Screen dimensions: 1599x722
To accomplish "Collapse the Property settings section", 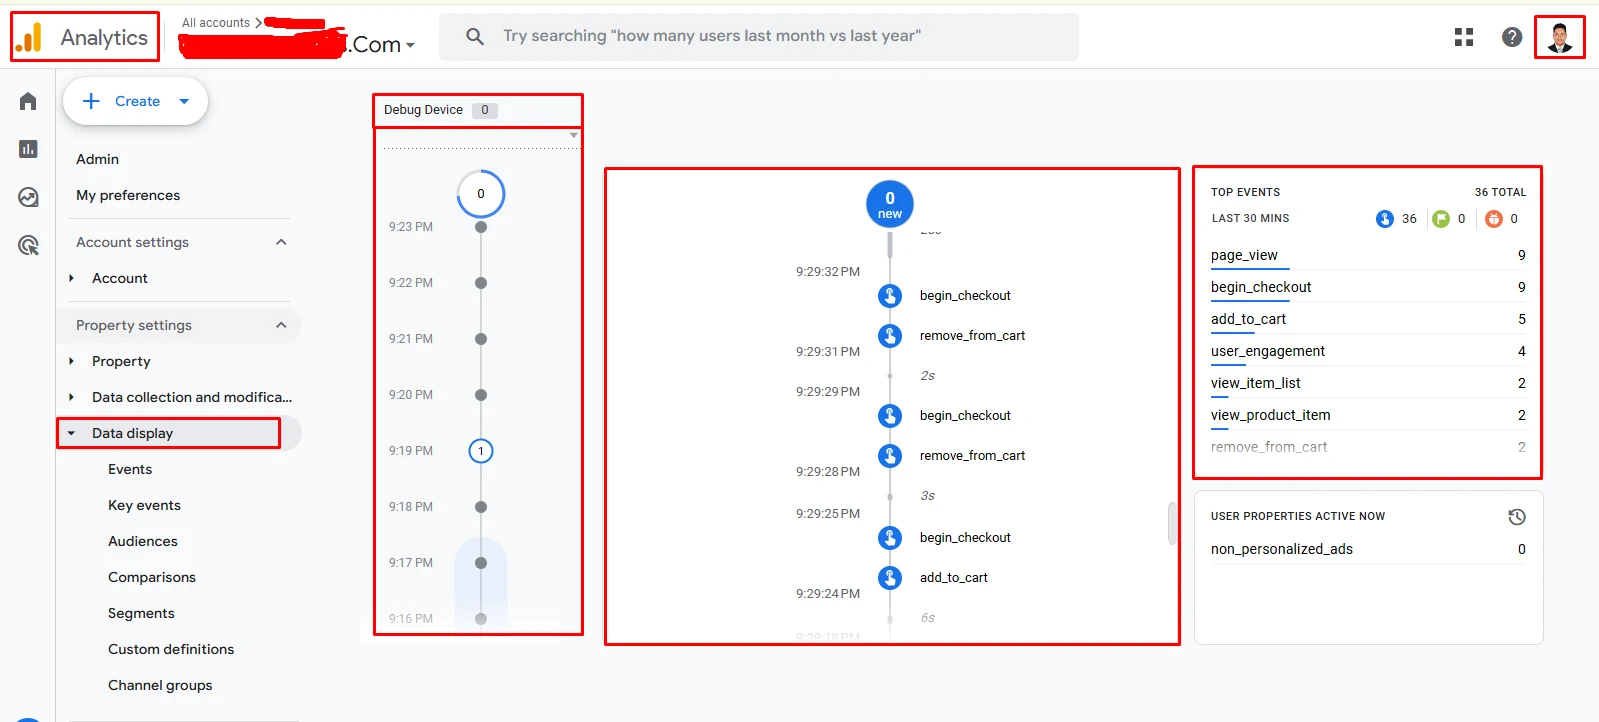I will [x=281, y=325].
